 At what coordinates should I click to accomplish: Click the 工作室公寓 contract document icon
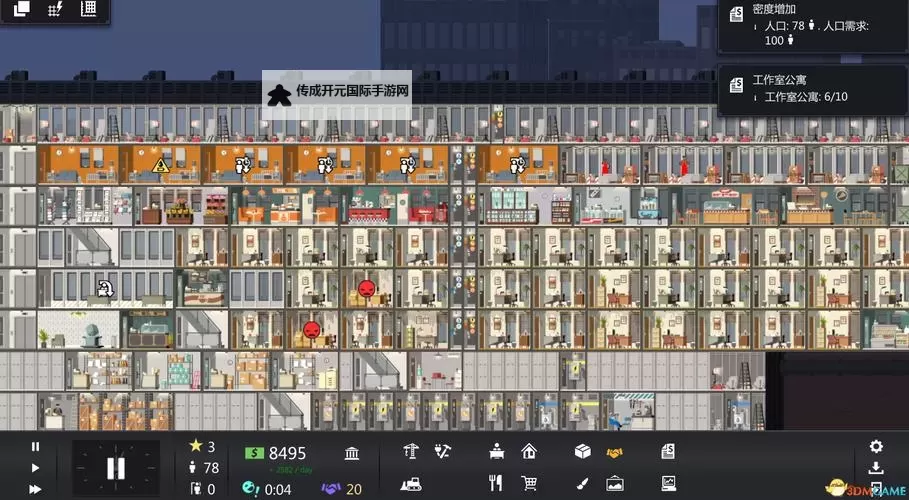click(736, 85)
